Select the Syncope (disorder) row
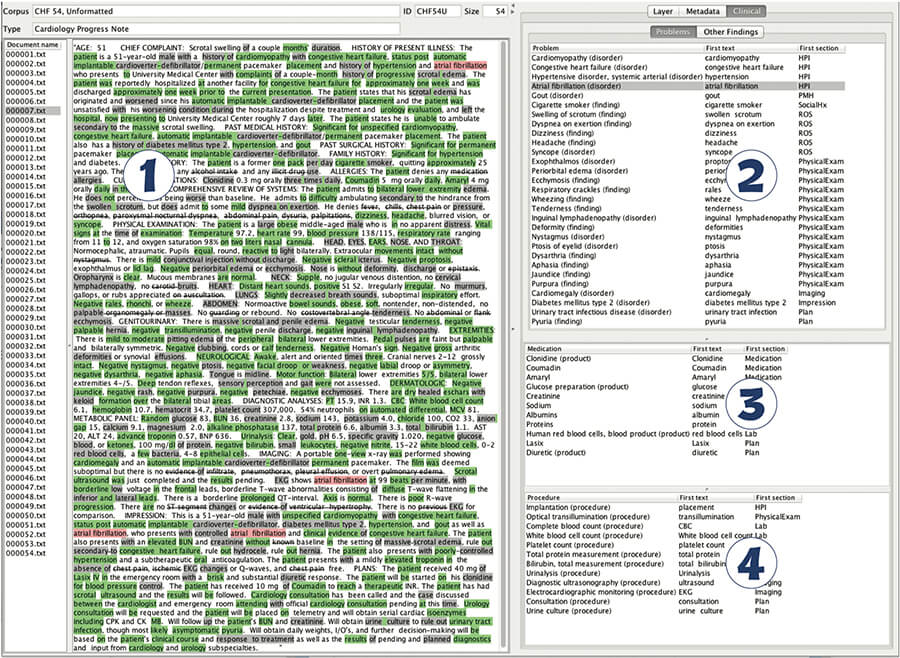Image resolution: width=900 pixels, height=658 pixels. point(688,152)
